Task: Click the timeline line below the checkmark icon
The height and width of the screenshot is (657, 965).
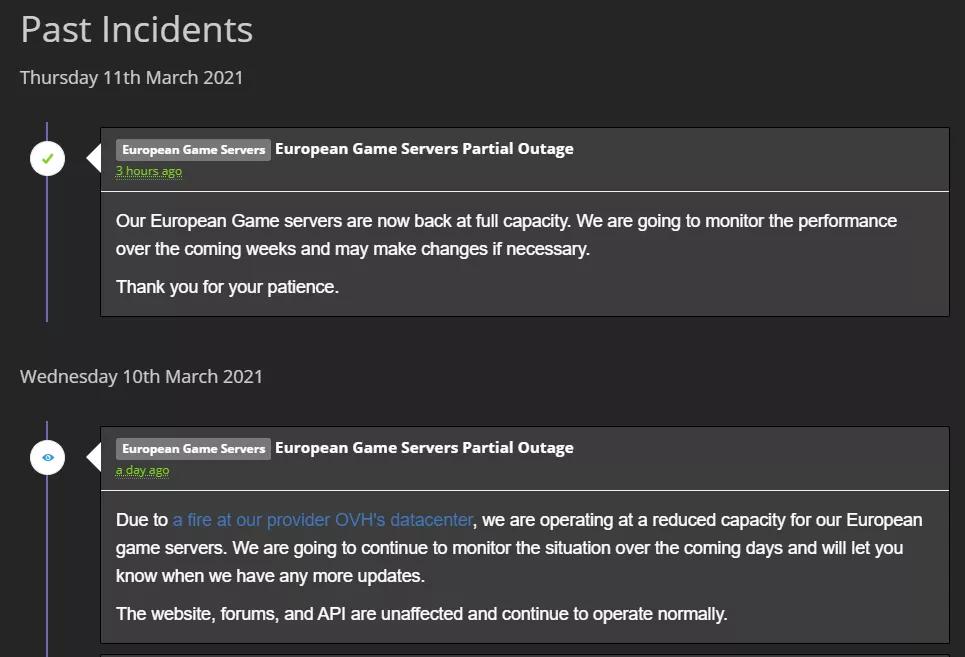Action: point(47,250)
